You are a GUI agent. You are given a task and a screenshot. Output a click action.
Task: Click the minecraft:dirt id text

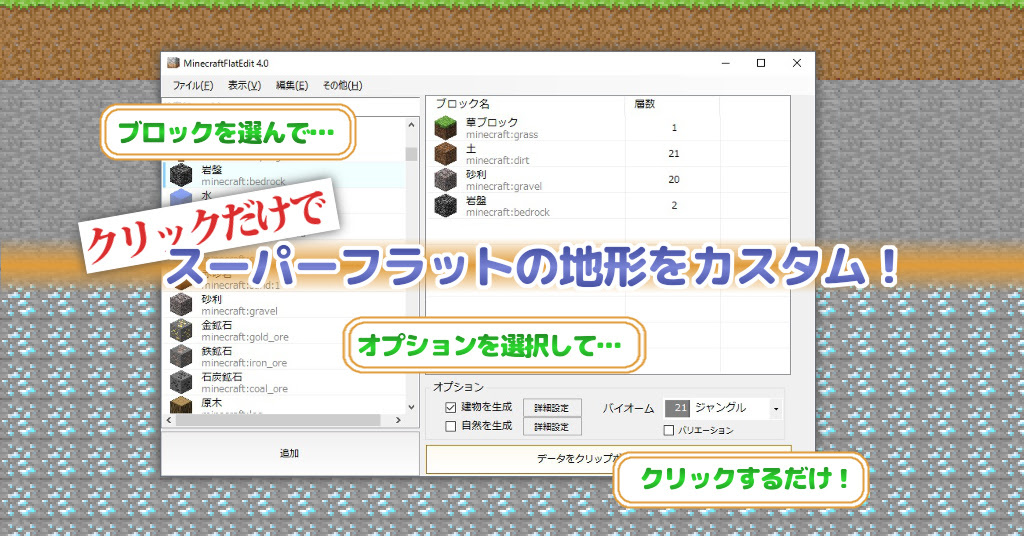[498, 161]
